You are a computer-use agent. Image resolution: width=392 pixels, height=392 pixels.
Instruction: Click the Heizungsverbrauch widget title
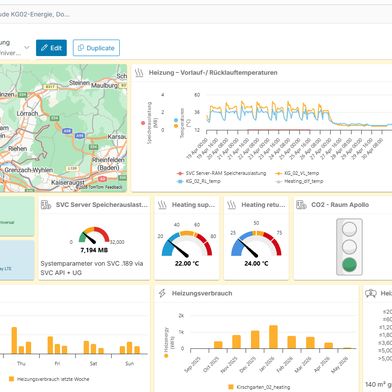click(x=202, y=293)
